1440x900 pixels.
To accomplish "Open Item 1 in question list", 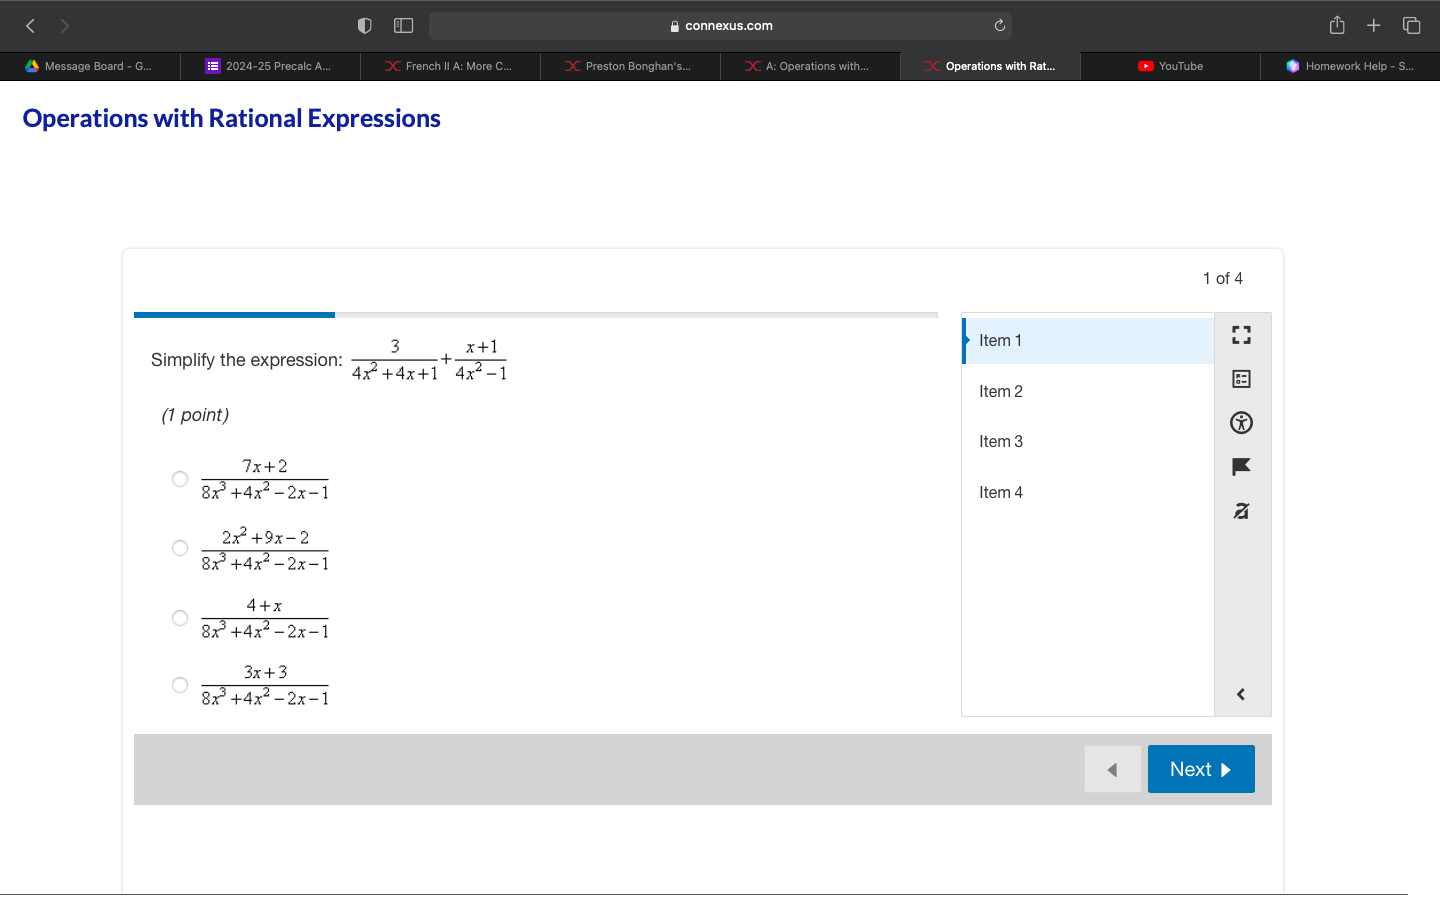I will [1088, 341].
